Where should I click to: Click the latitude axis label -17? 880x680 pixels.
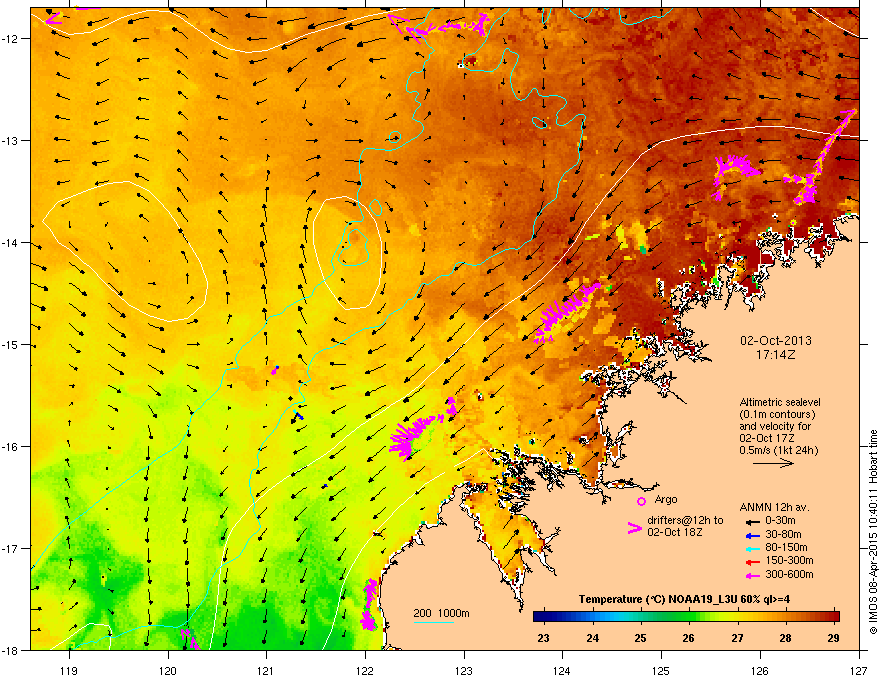click(10, 548)
